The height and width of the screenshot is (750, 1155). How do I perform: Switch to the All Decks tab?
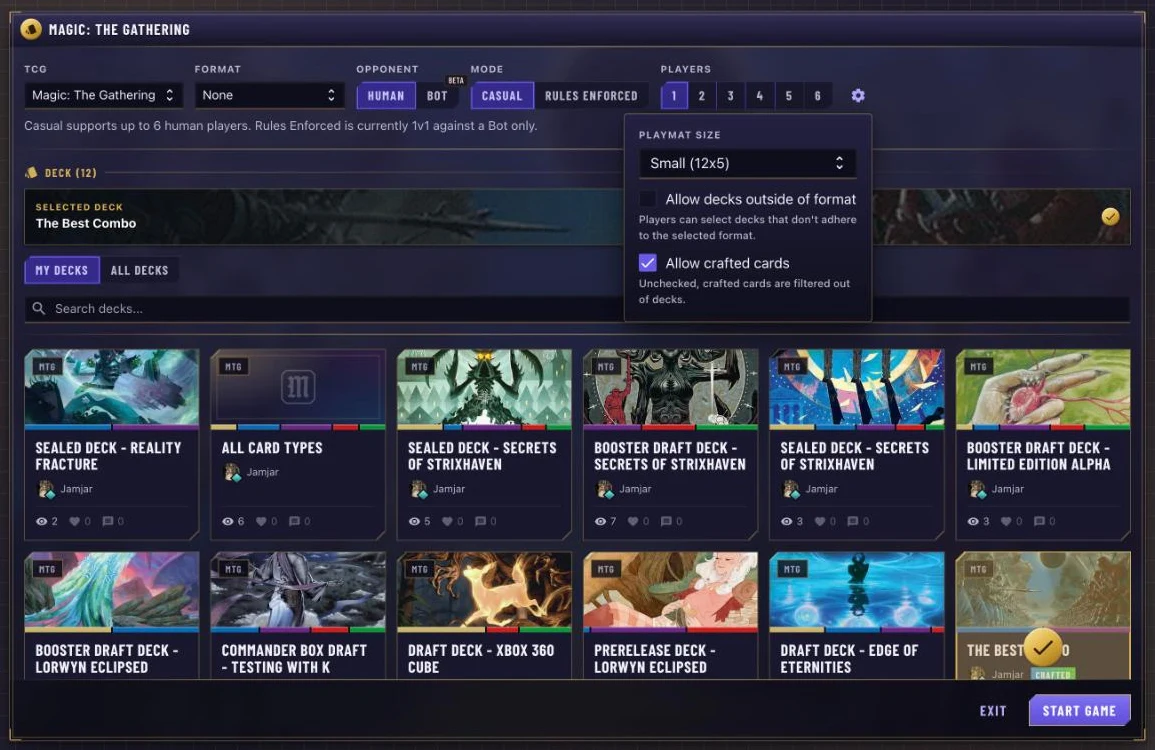139,270
